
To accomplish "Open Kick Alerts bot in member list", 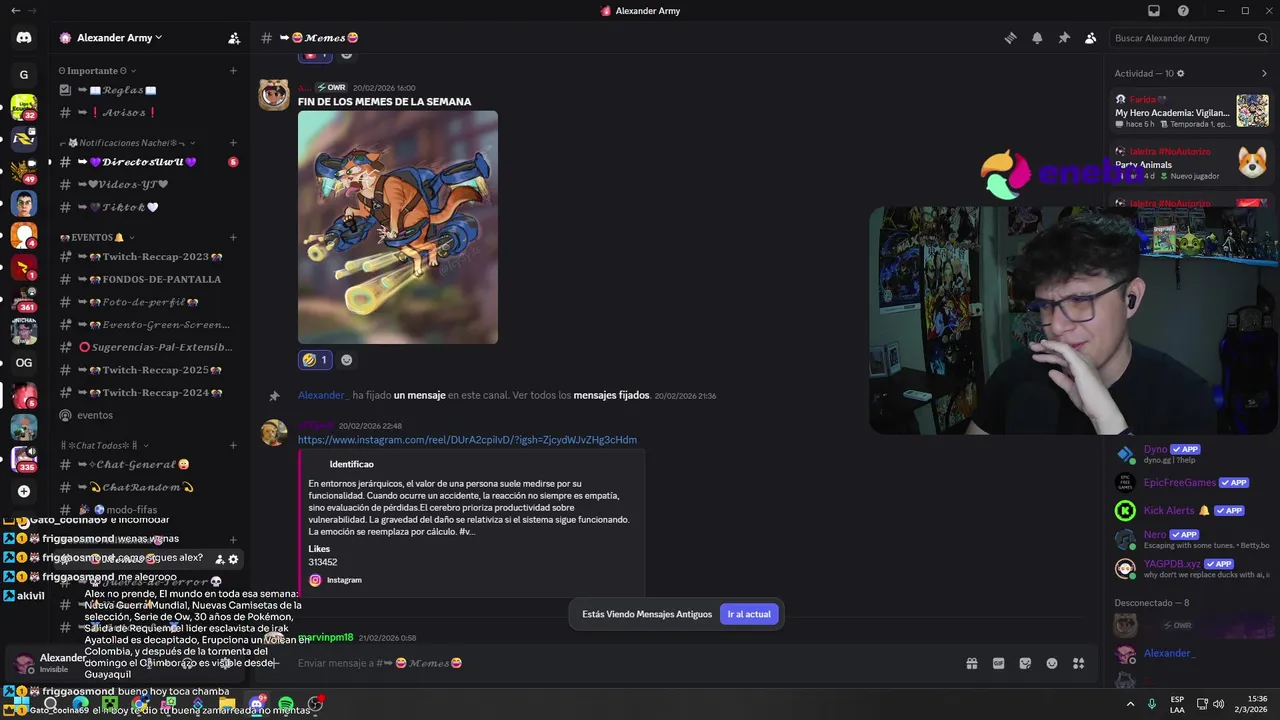I will point(1192,511).
